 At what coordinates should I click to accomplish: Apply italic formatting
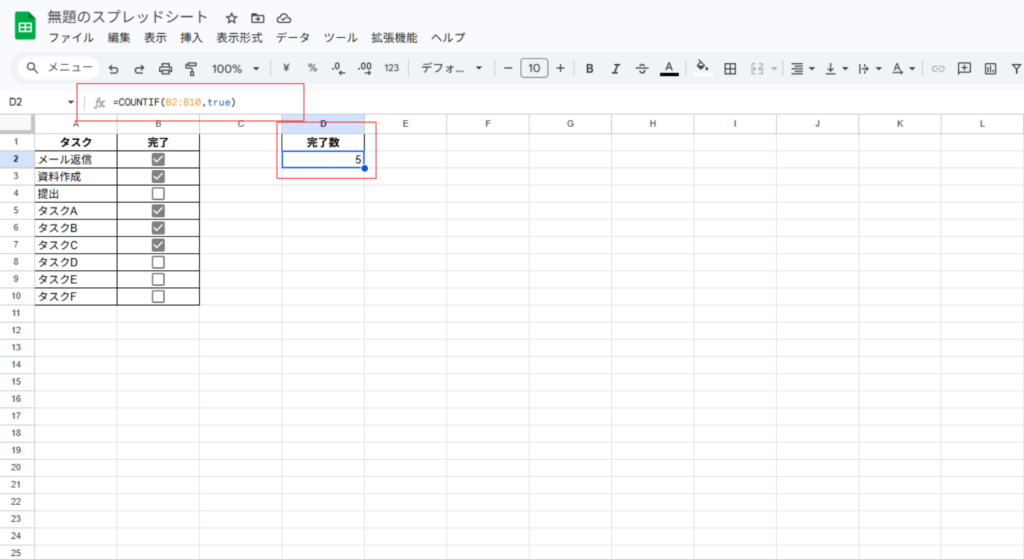tap(616, 69)
